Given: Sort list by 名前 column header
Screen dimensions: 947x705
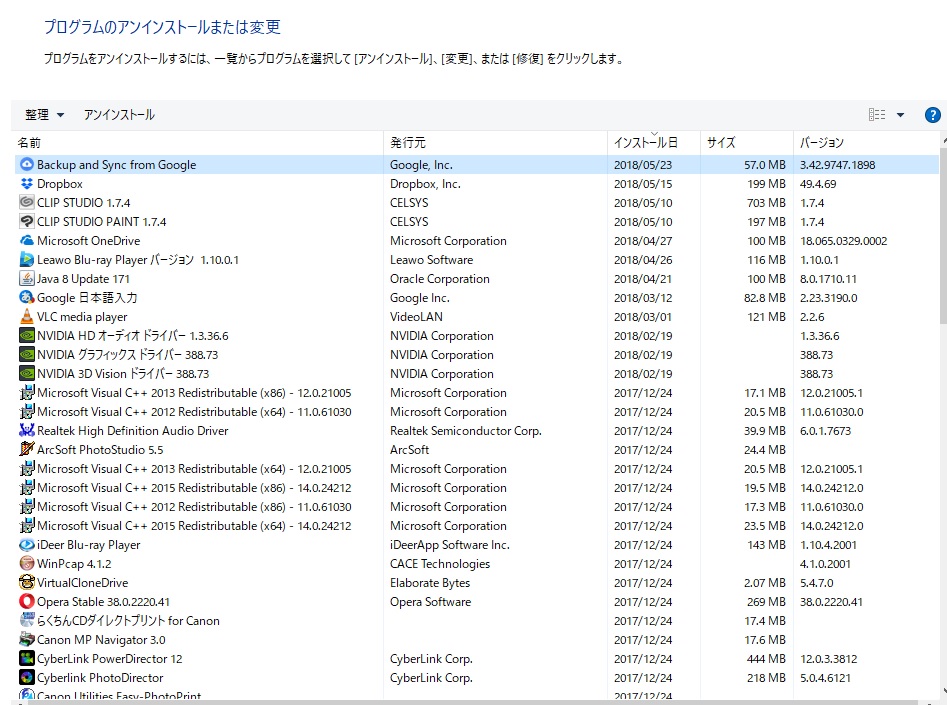Looking at the screenshot, I should (30, 143).
